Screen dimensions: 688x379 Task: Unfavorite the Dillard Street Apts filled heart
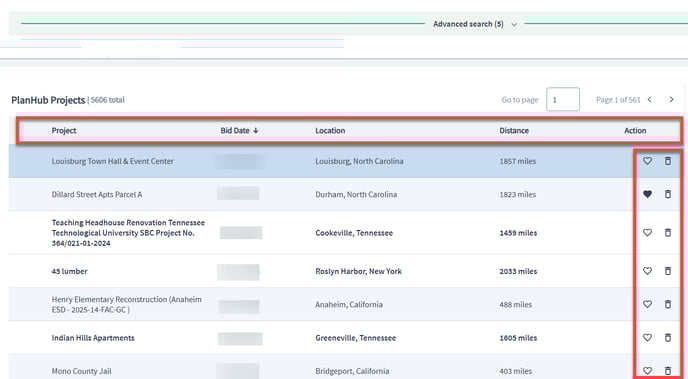click(647, 194)
